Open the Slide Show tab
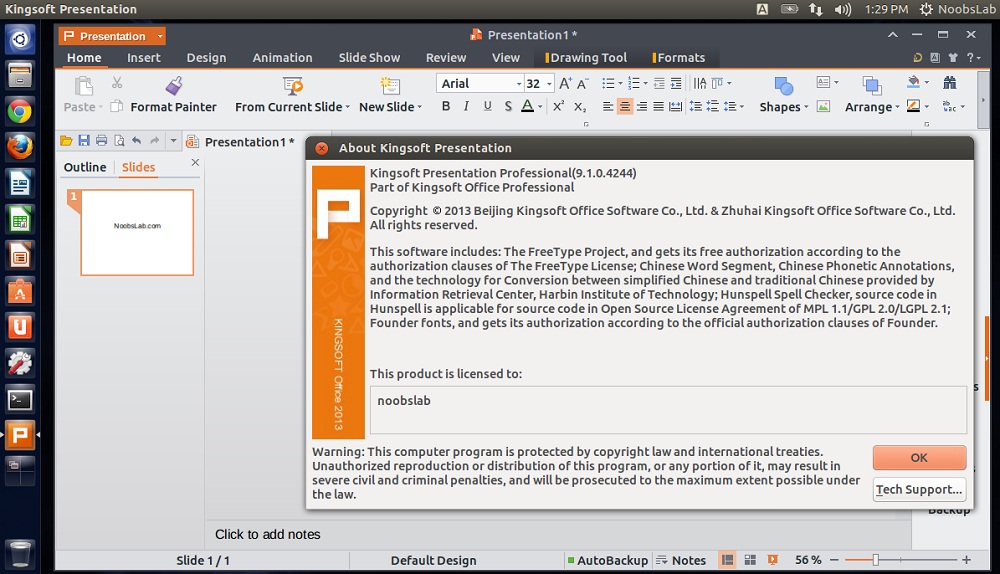This screenshot has width=1000, height=574. coord(369,57)
